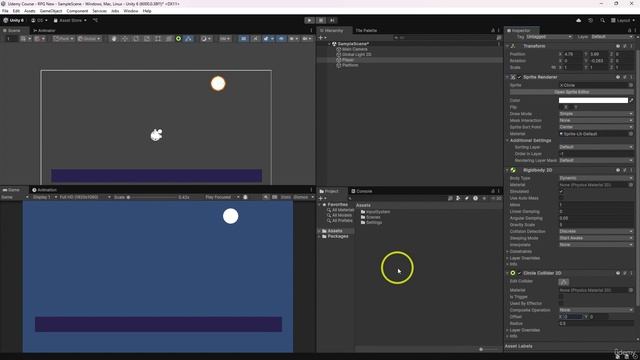Open the Sprite Renderer presets icon
Viewport: 640px width, 360px height.
625,77
